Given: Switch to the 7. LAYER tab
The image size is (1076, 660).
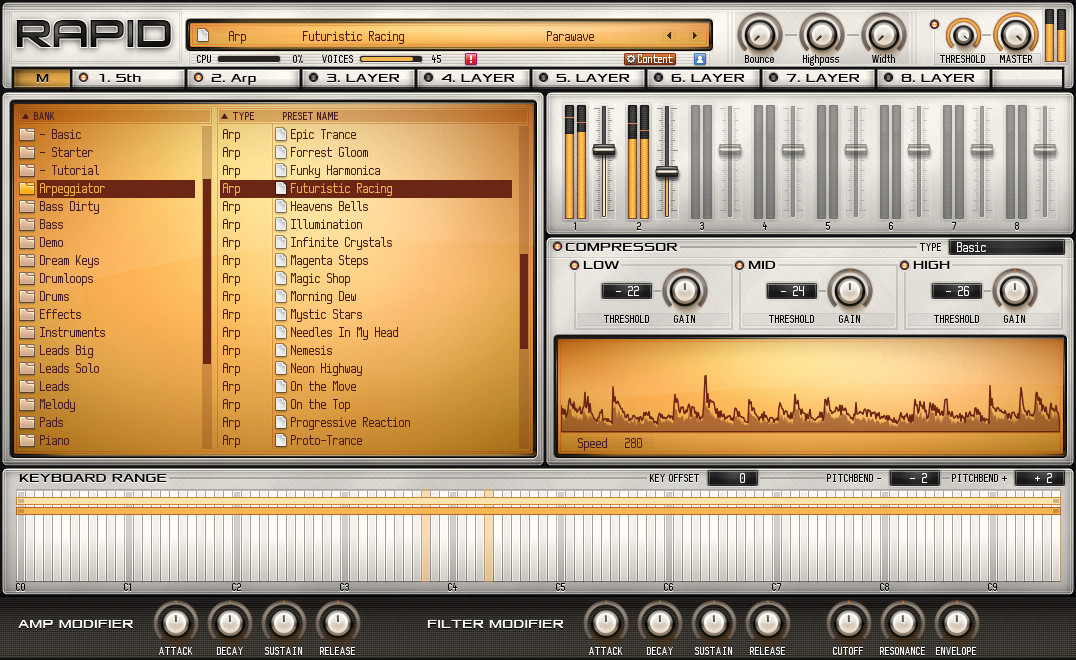Looking at the screenshot, I should click(819, 78).
